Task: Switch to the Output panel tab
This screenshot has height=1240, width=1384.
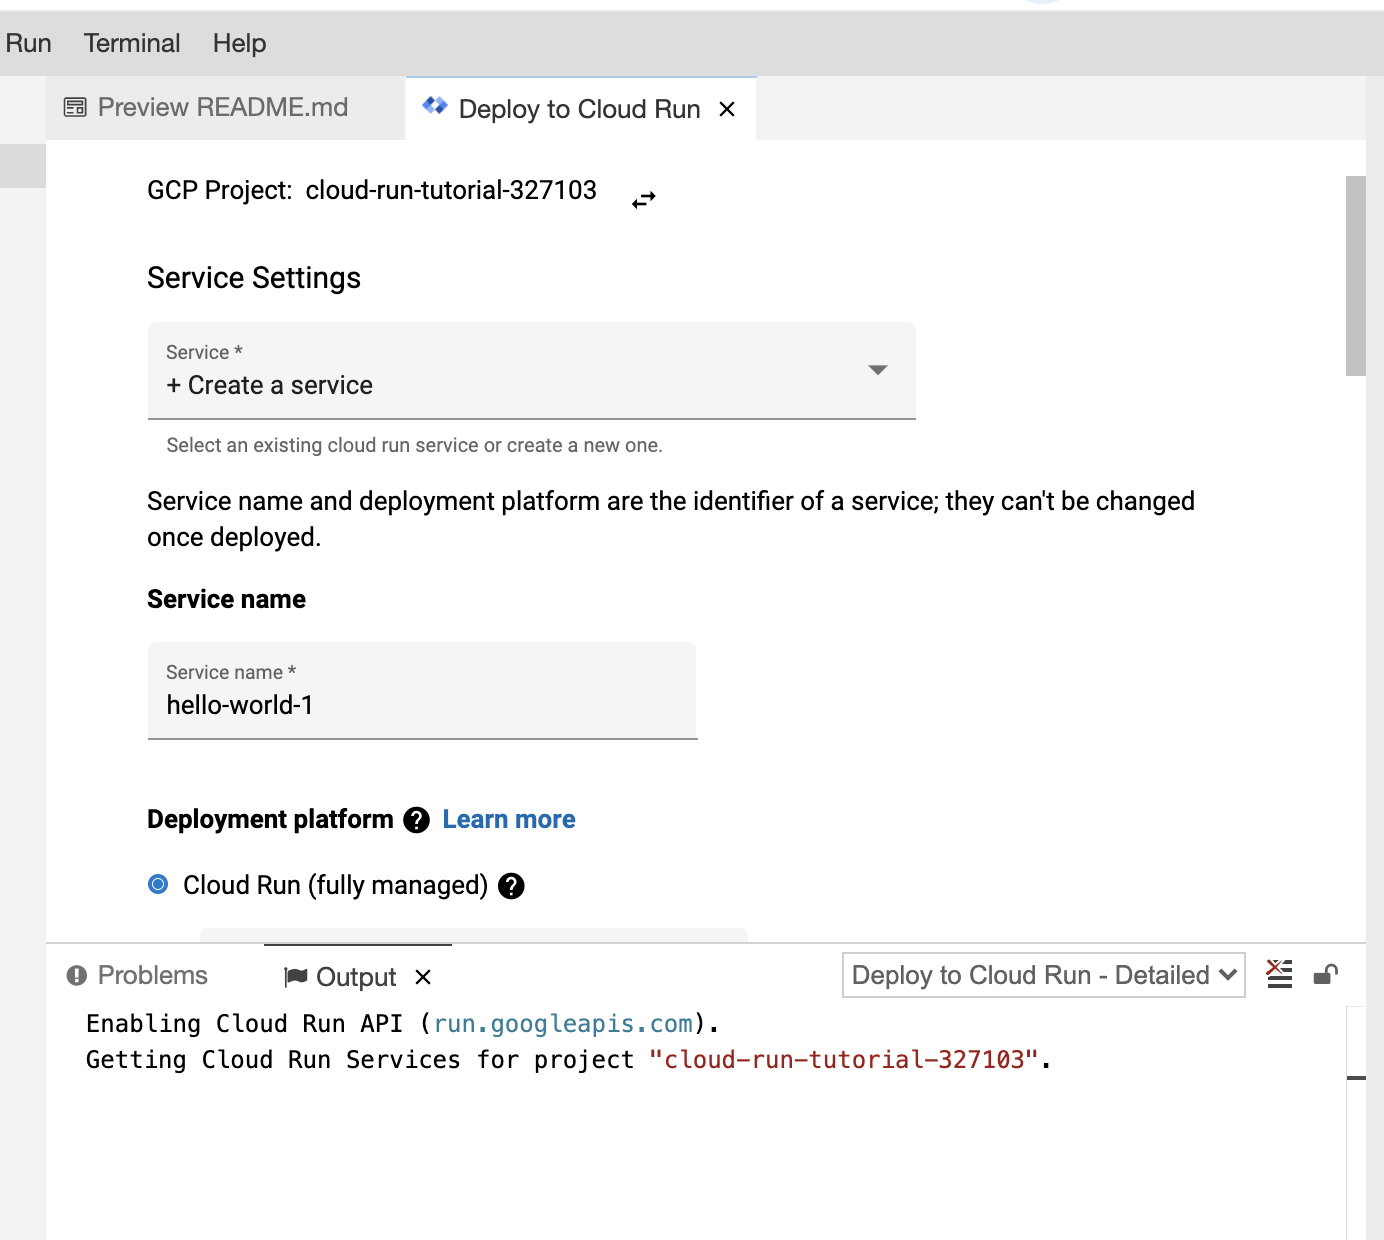Action: click(356, 977)
